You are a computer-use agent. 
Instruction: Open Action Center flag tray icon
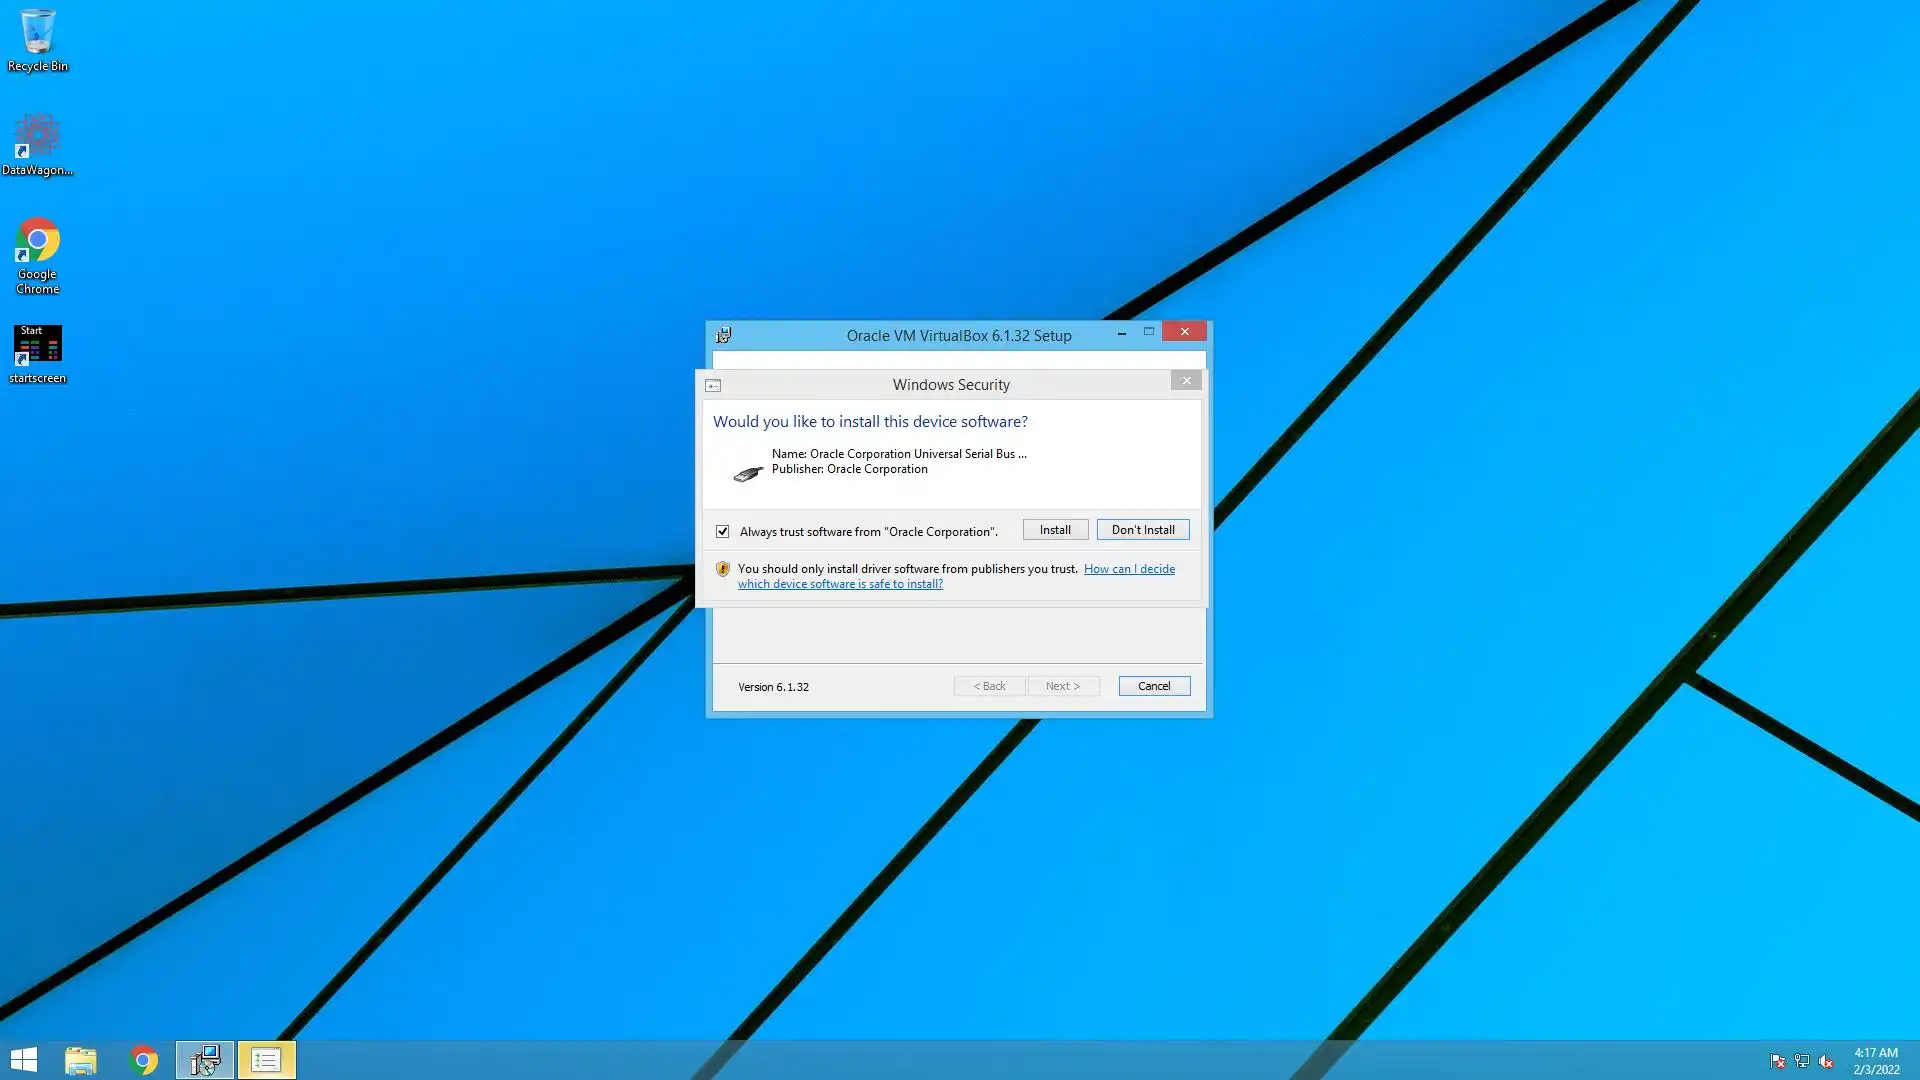pos(1777,1061)
